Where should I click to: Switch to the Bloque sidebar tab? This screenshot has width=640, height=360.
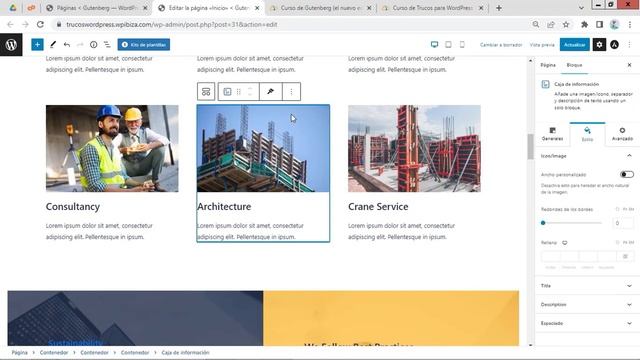pyautogui.click(x=574, y=65)
